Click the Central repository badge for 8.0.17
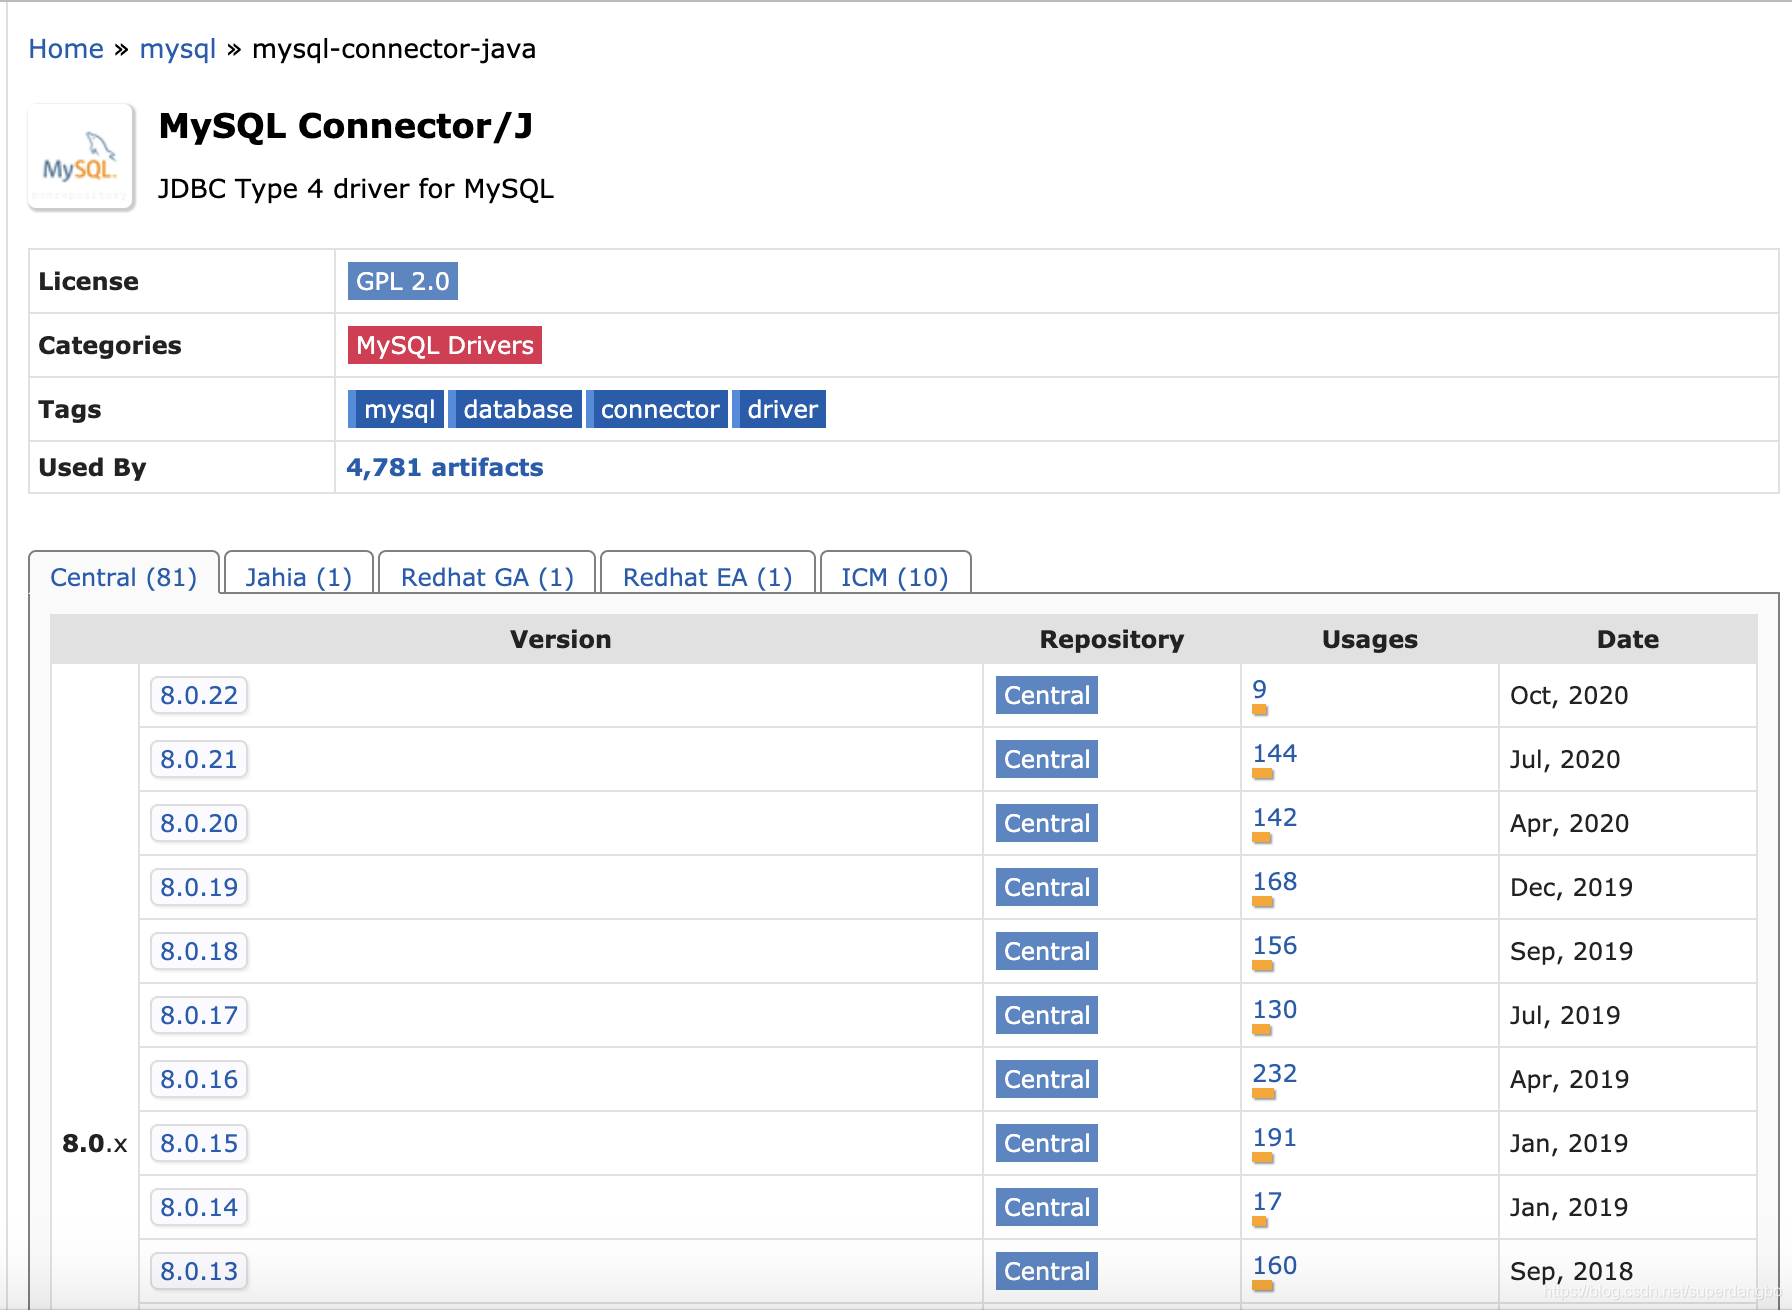1792x1310 pixels. click(1047, 1015)
